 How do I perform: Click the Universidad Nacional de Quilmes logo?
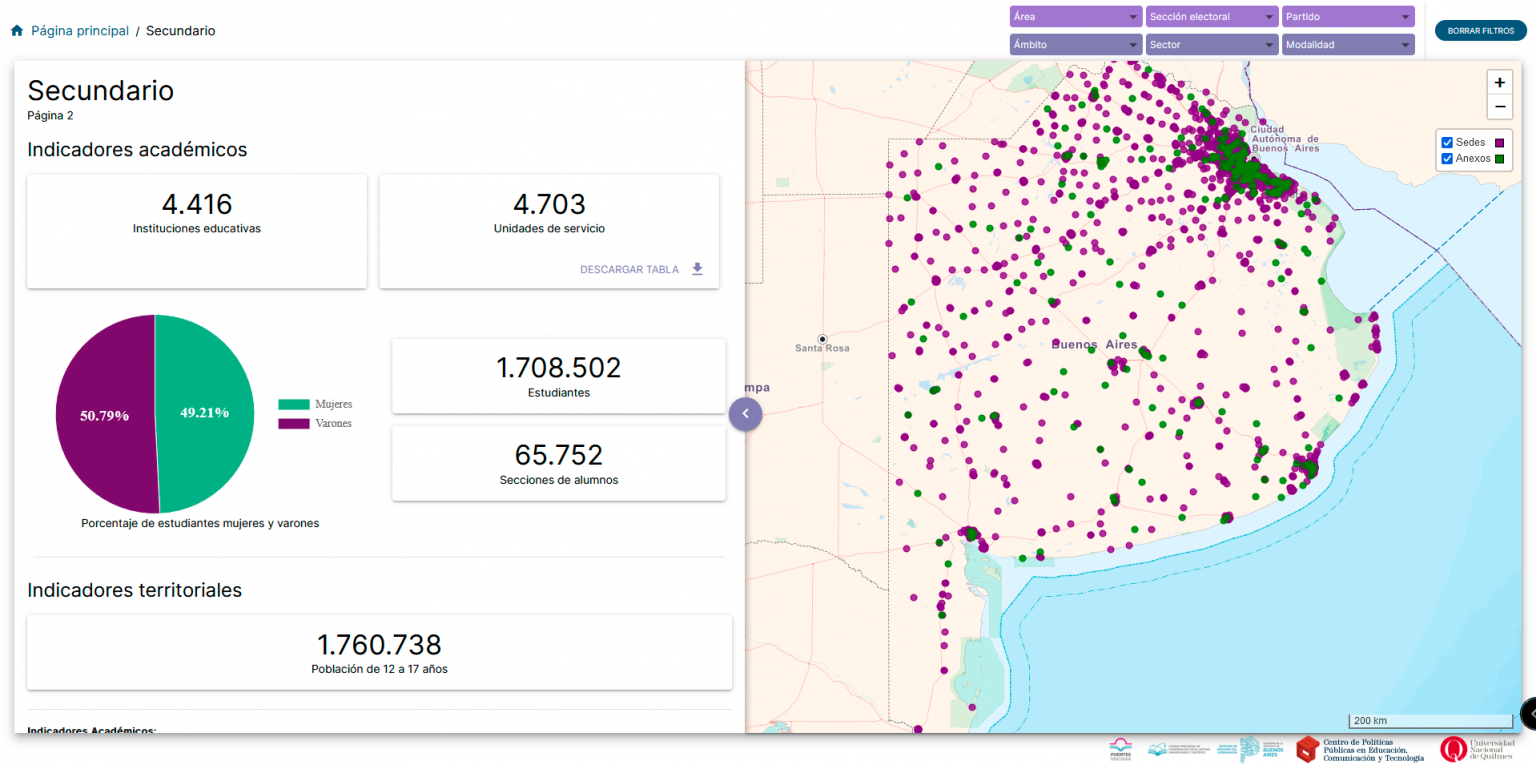click(1477, 749)
